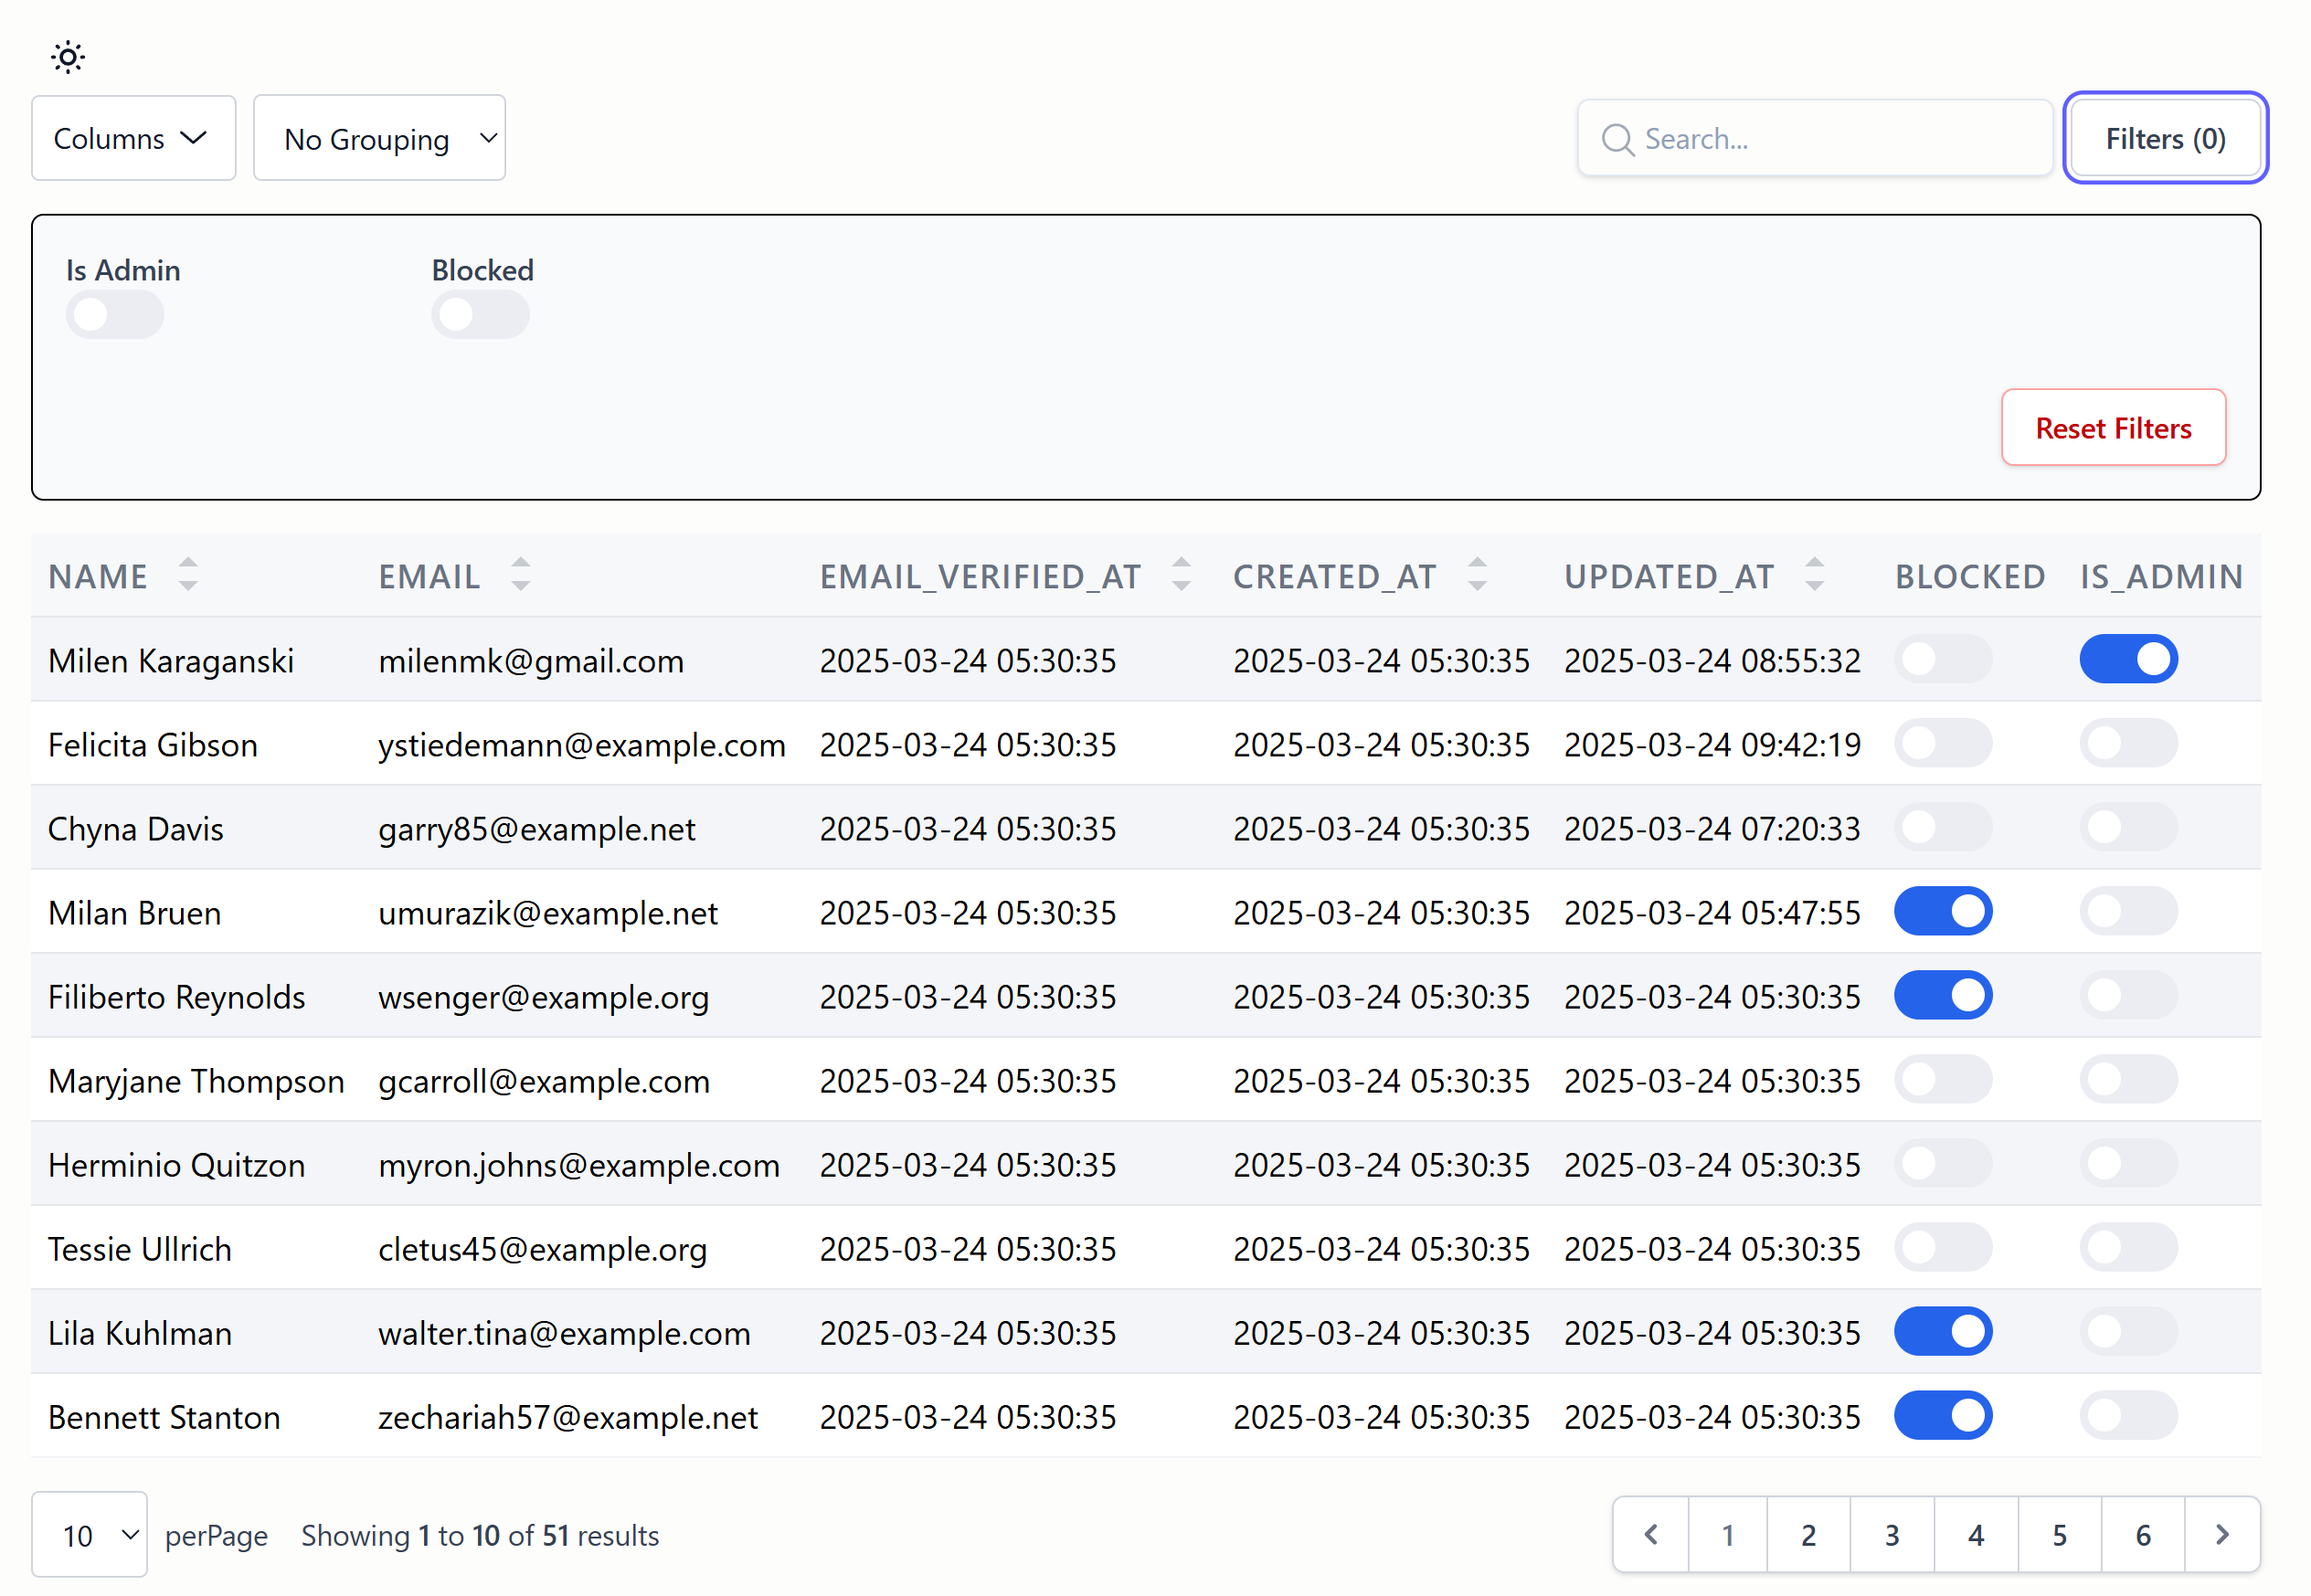Image resolution: width=2311 pixels, height=1596 pixels.
Task: Jump to page 6
Action: 2143,1535
